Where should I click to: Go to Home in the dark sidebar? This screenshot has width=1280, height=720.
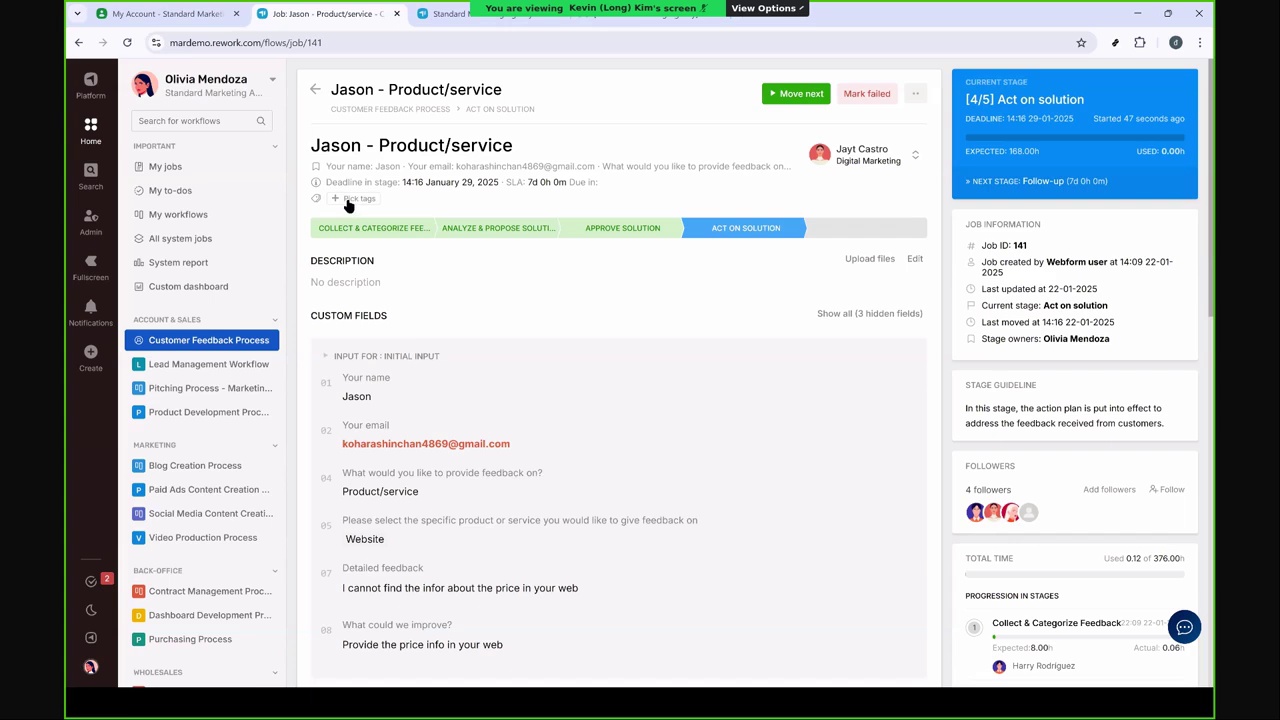90,130
